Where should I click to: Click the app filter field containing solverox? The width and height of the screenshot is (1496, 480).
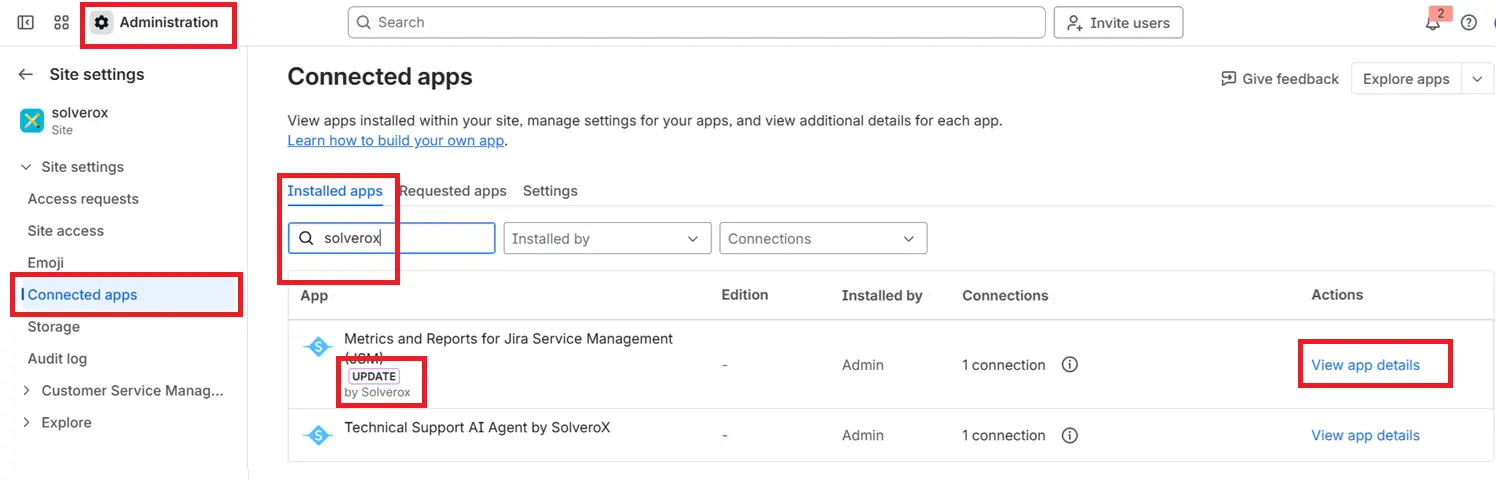pos(392,238)
